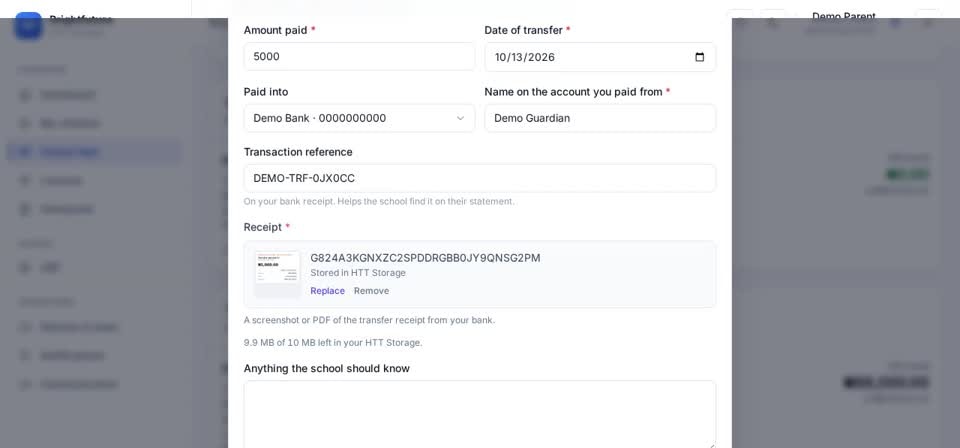
Task: Click the Name on the account field with Demo Guardian
Action: pos(600,118)
